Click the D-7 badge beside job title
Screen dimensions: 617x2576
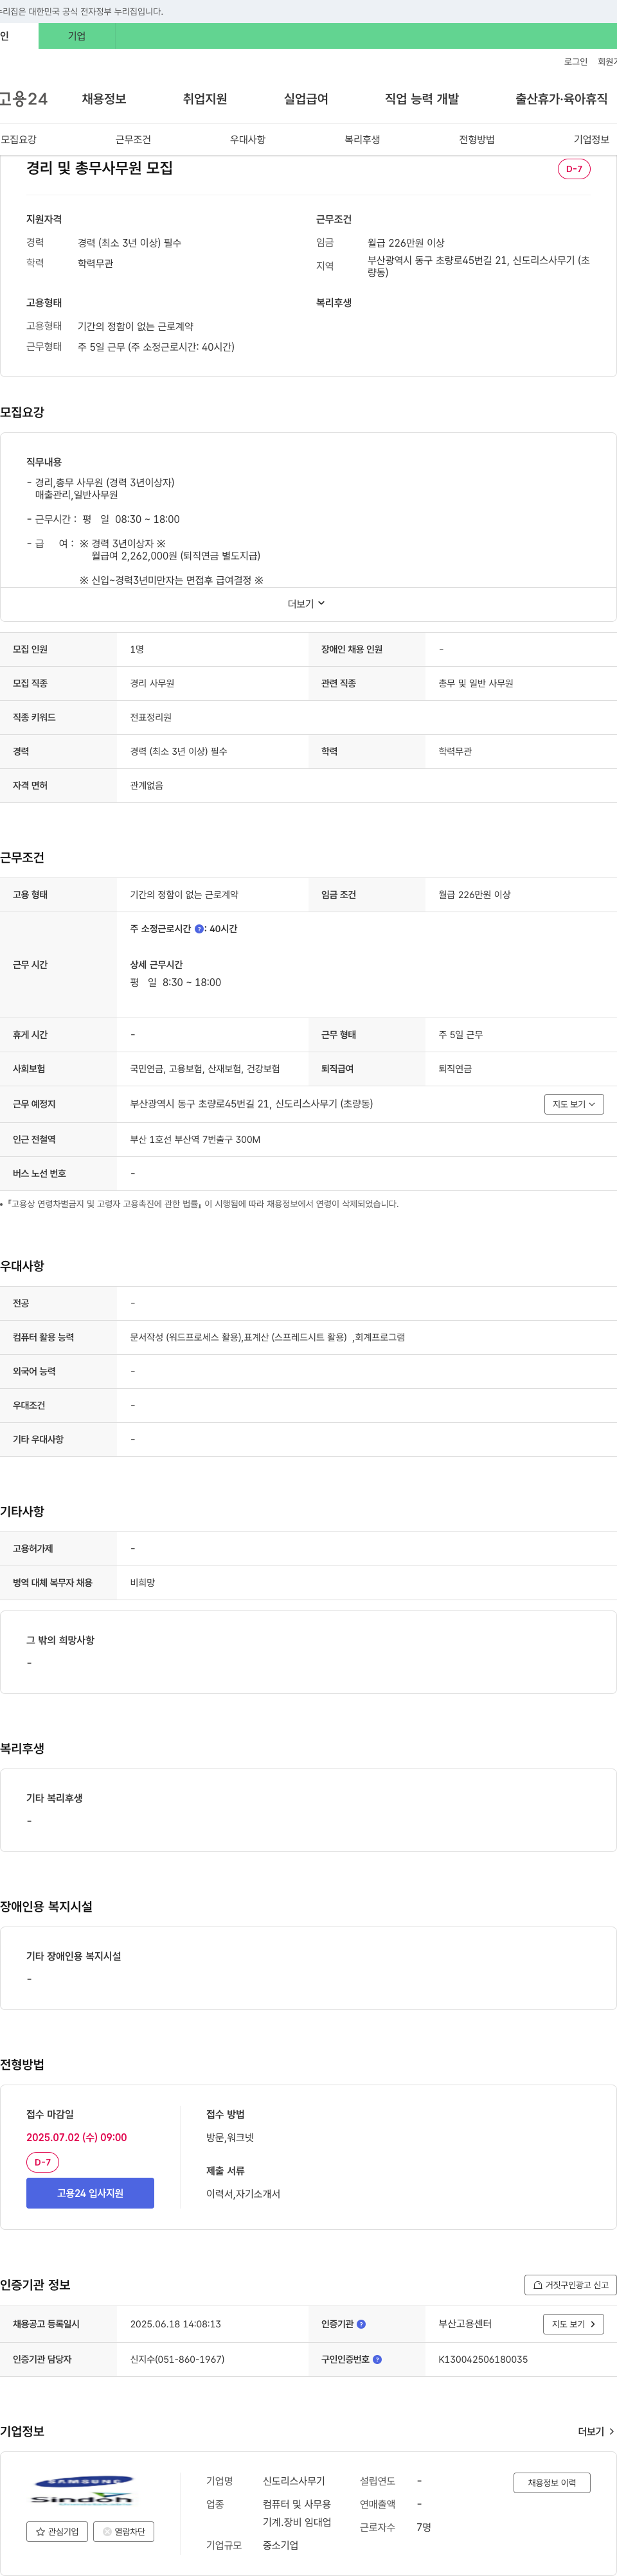(x=574, y=169)
